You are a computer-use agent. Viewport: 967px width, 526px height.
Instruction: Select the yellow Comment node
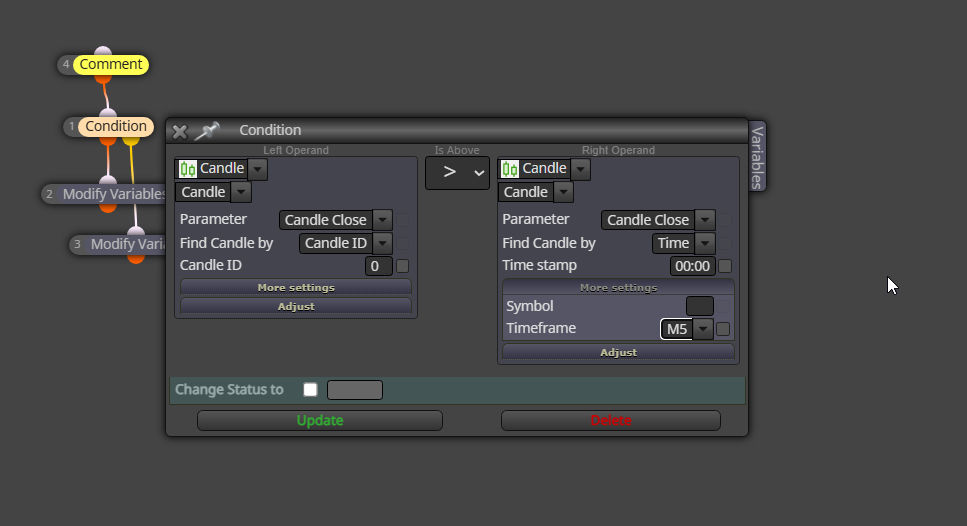(111, 64)
